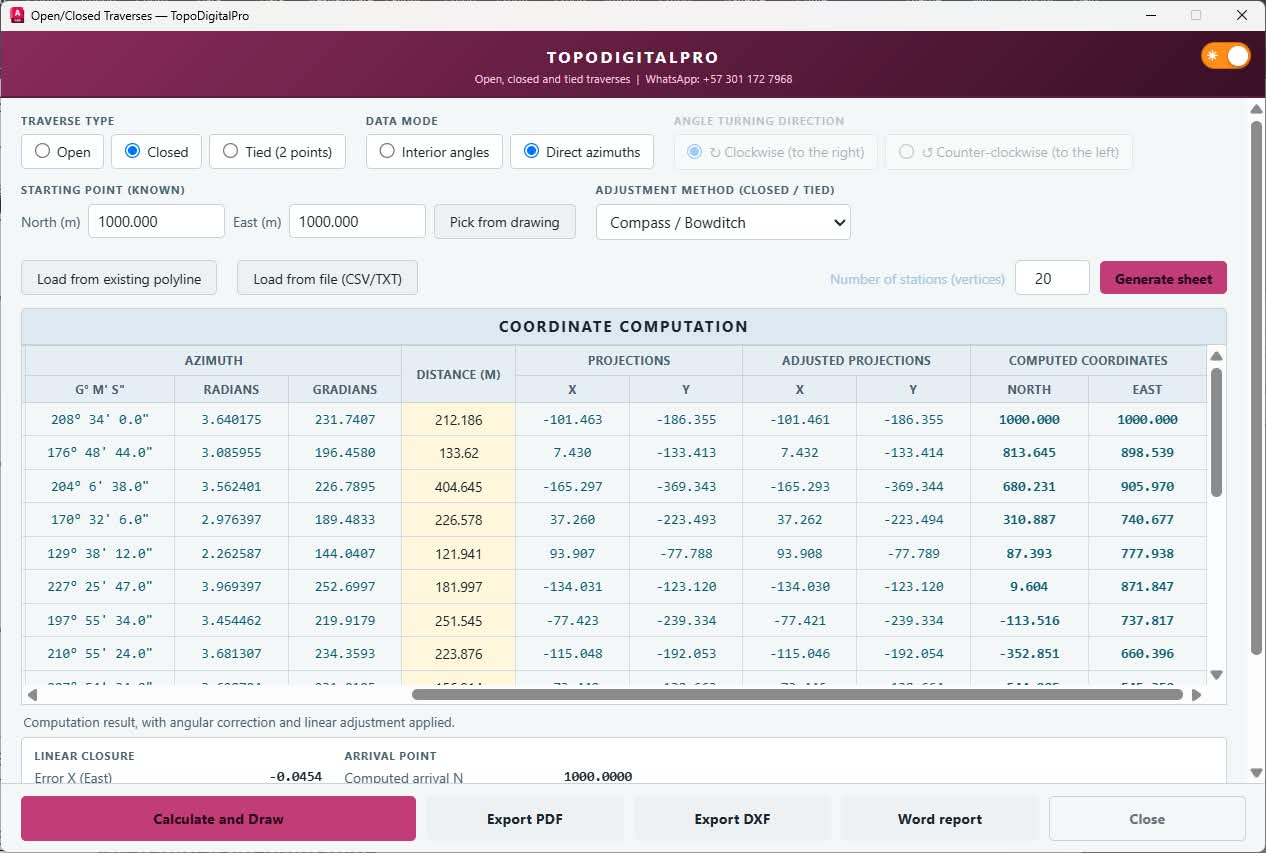
Task: Click distance cell 181.997
Action: [x=458, y=587]
